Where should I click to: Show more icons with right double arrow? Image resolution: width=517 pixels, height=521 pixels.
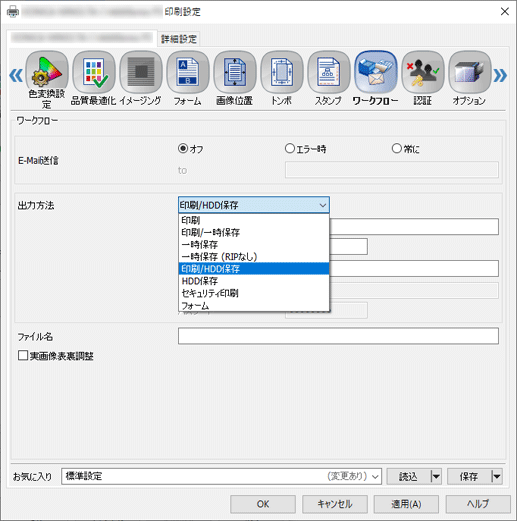coord(500,75)
